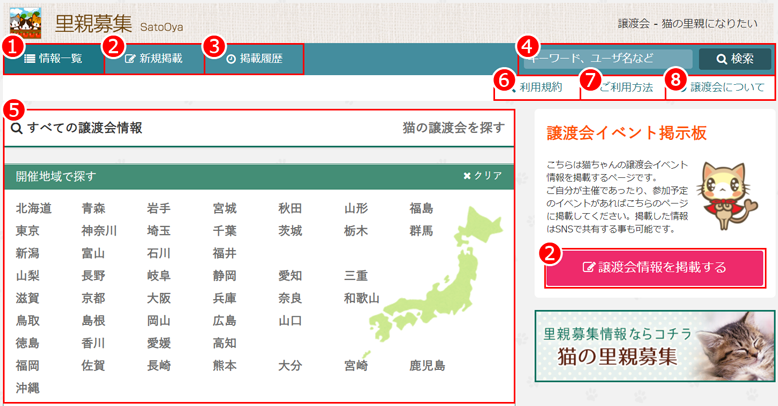This screenshot has width=778, height=406.
Task: Open the 新規掲載 tab
Action: click(153, 59)
